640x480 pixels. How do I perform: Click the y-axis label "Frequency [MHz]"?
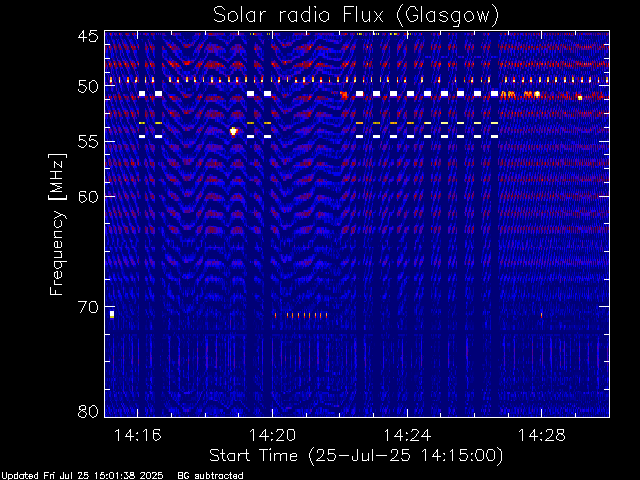click(x=57, y=224)
